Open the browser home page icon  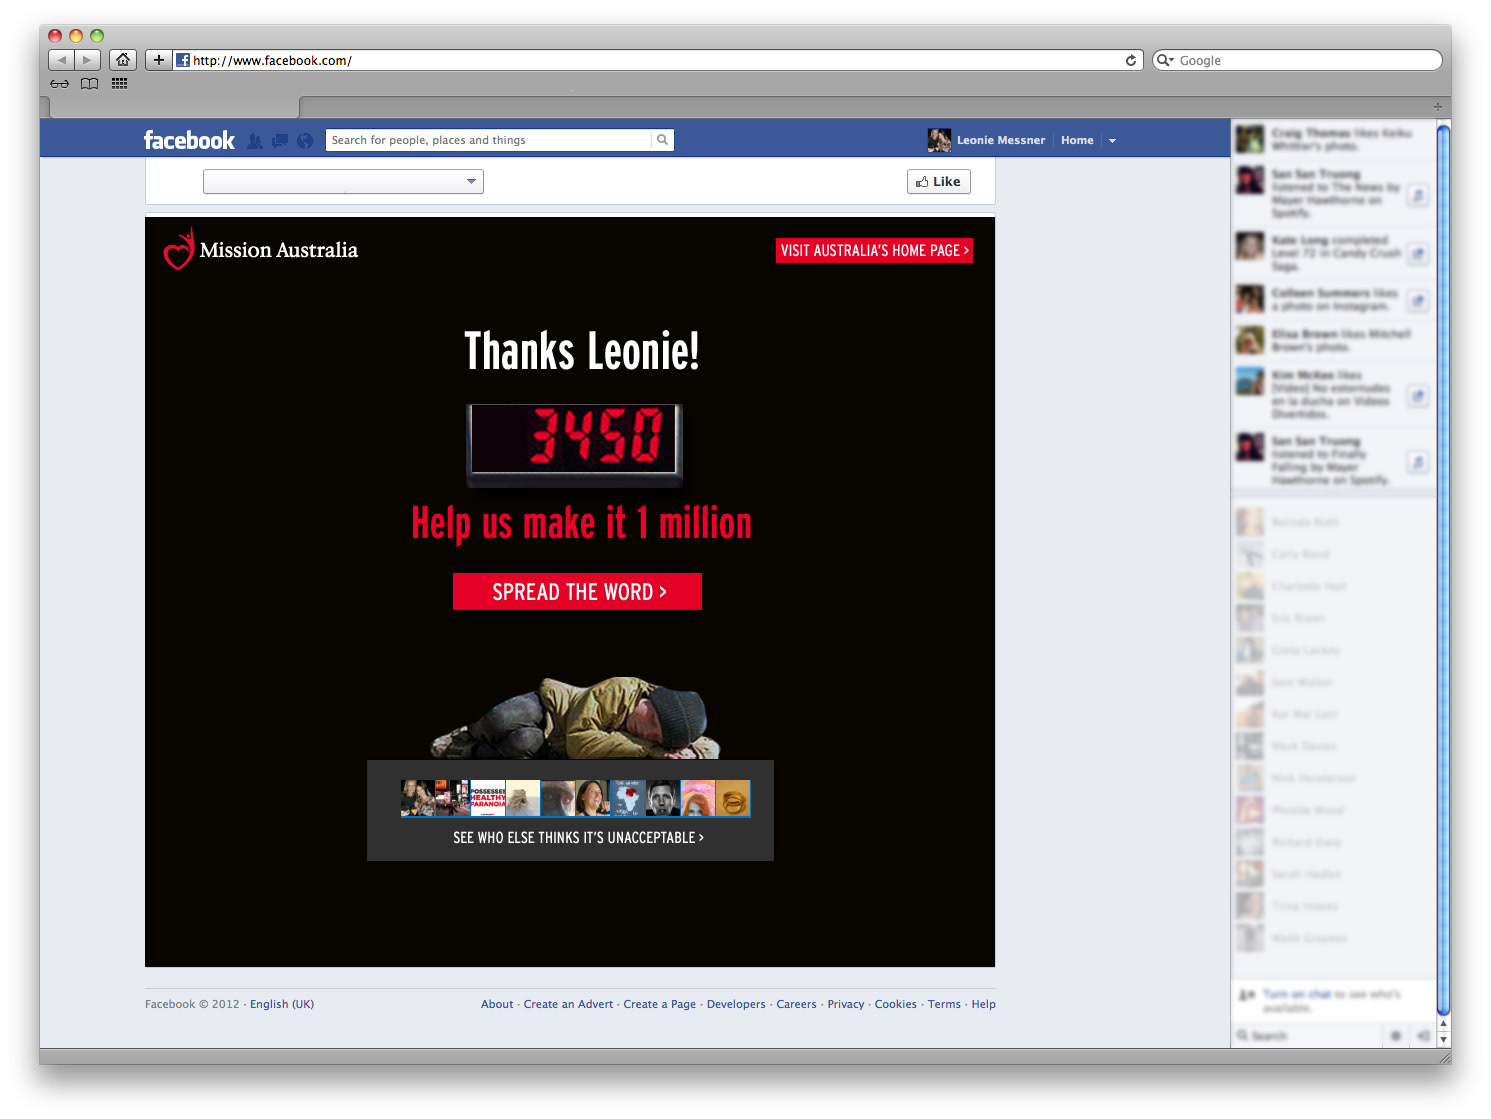coord(123,60)
